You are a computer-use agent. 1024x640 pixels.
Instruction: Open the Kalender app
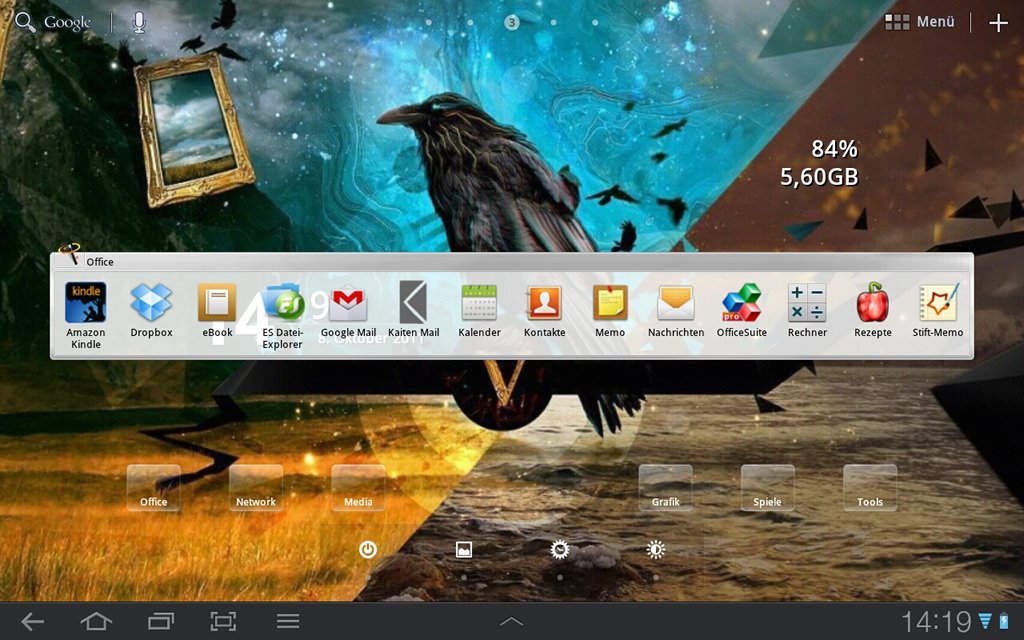click(x=479, y=310)
